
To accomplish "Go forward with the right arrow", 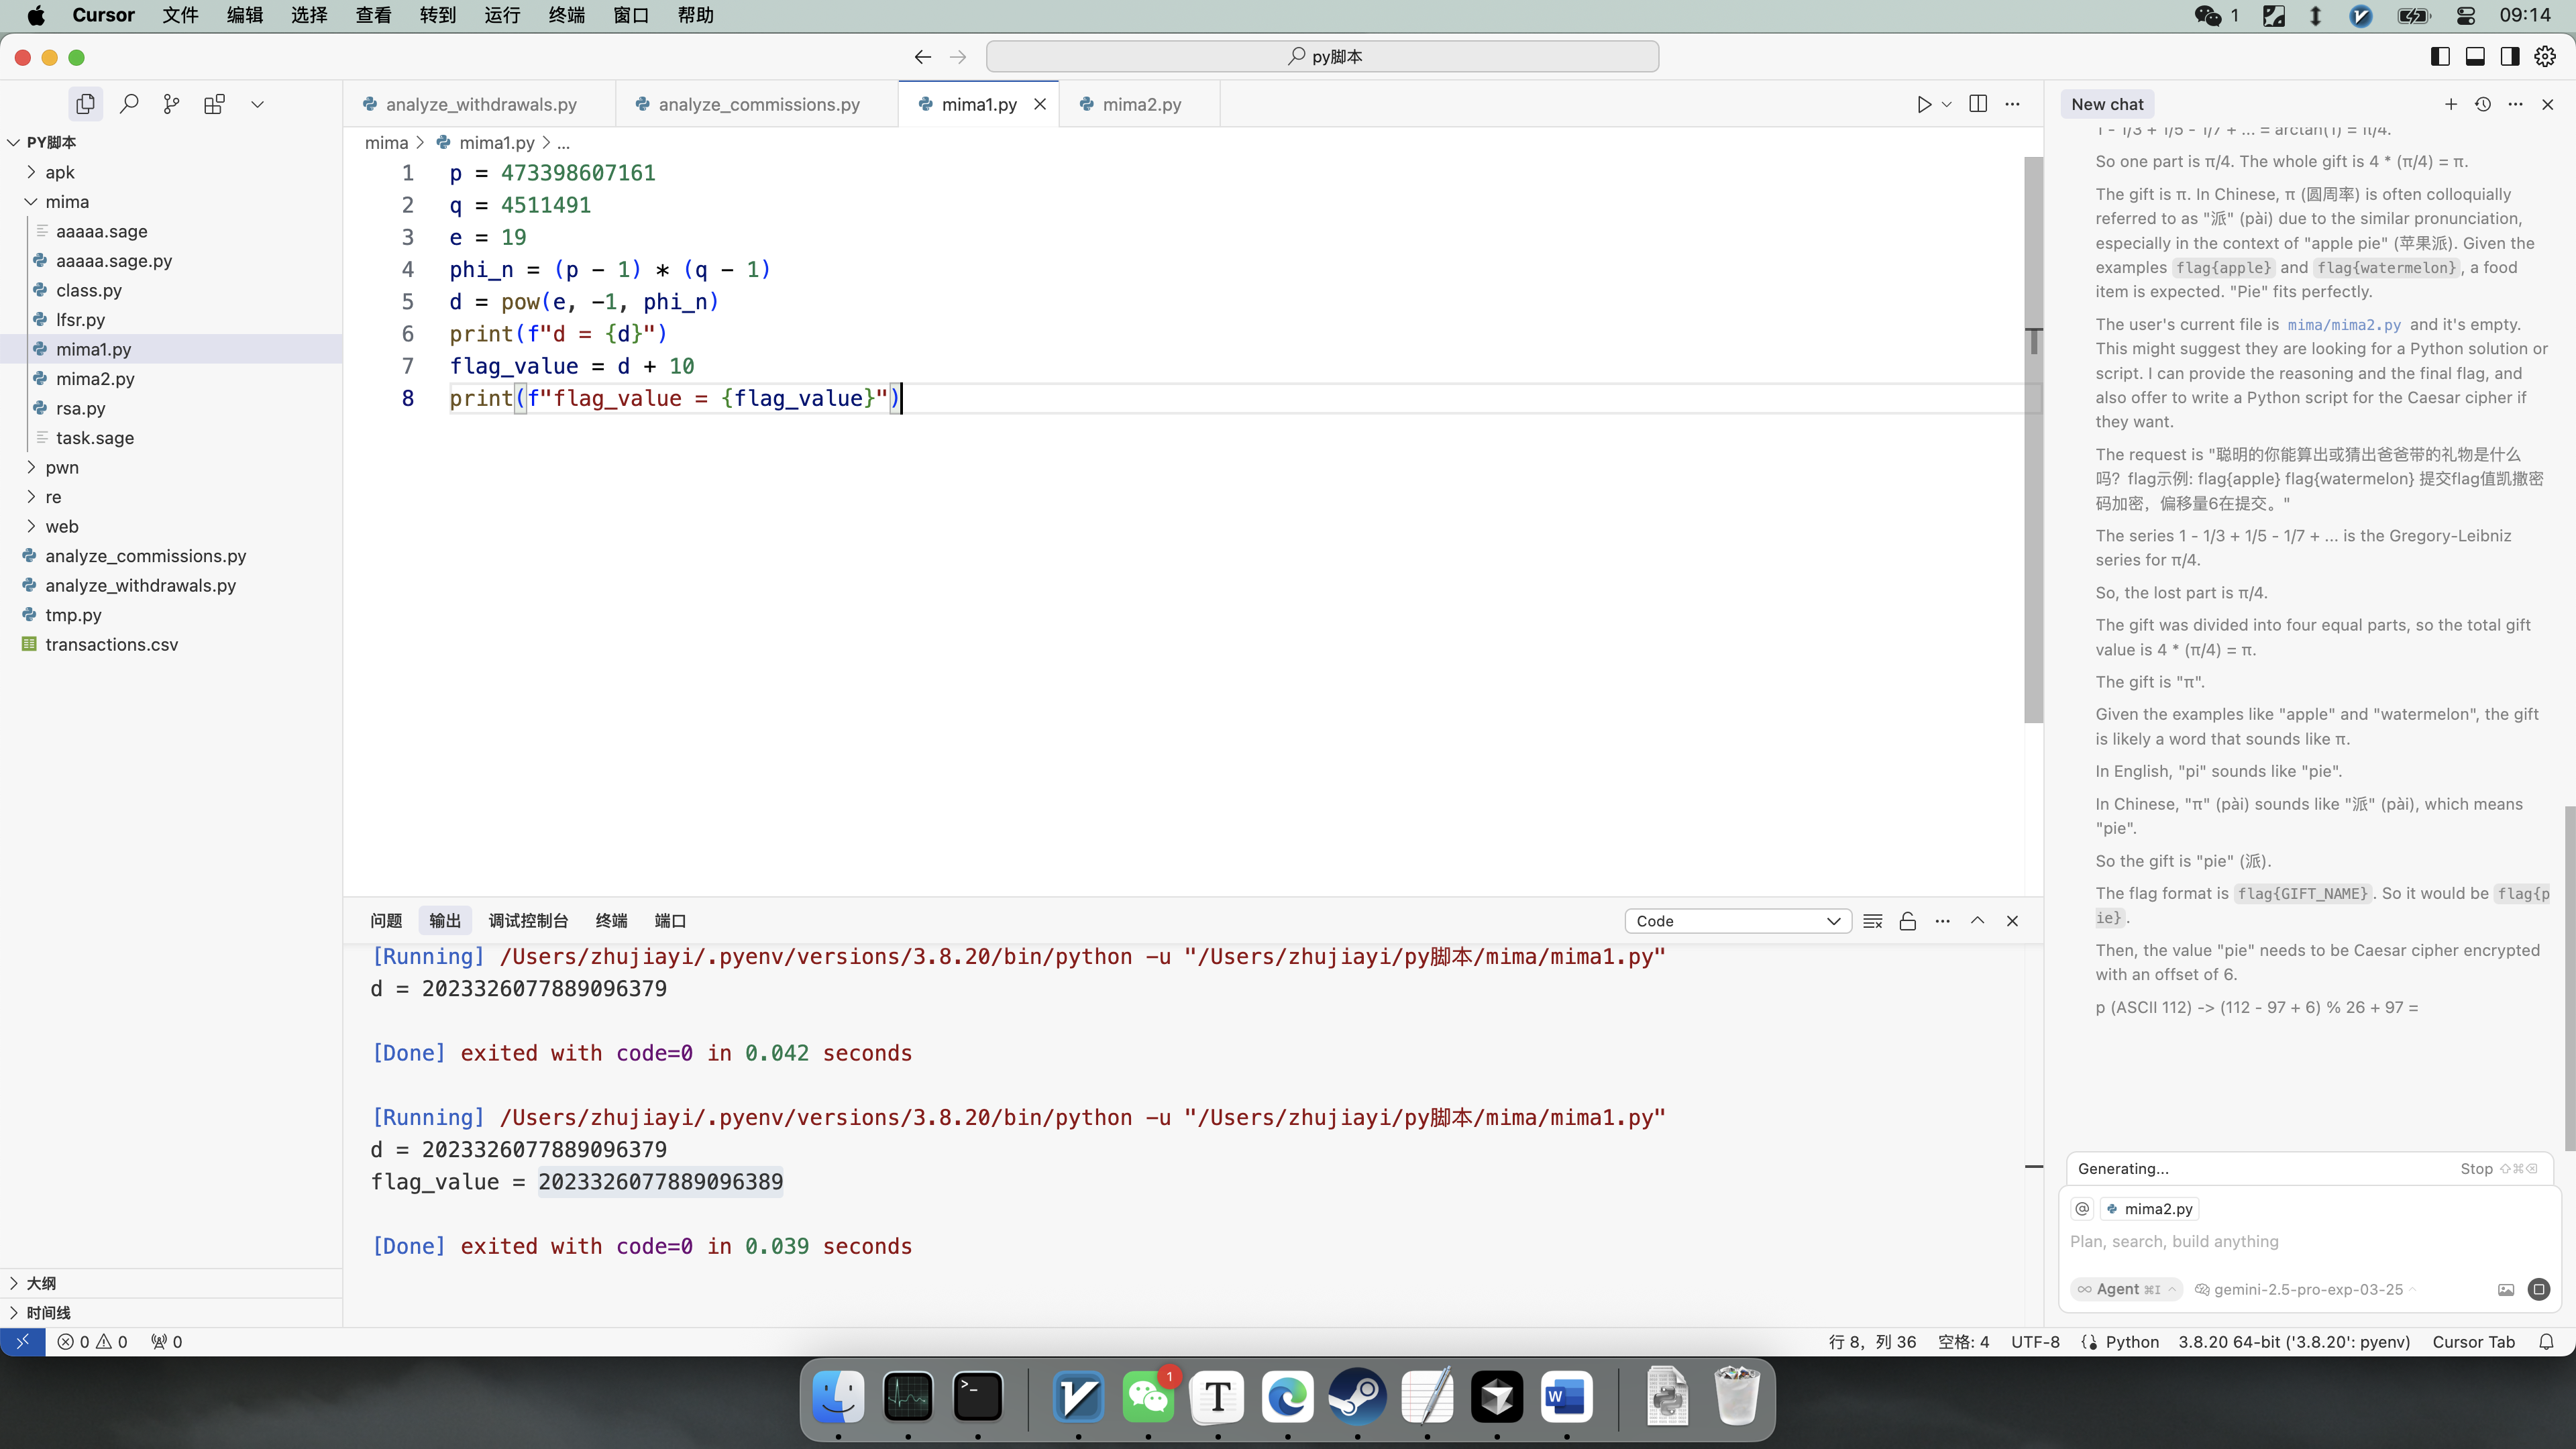I will 958,56.
